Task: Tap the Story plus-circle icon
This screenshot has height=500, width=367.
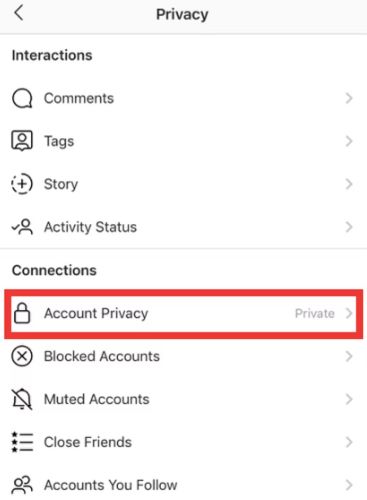Action: point(22,184)
